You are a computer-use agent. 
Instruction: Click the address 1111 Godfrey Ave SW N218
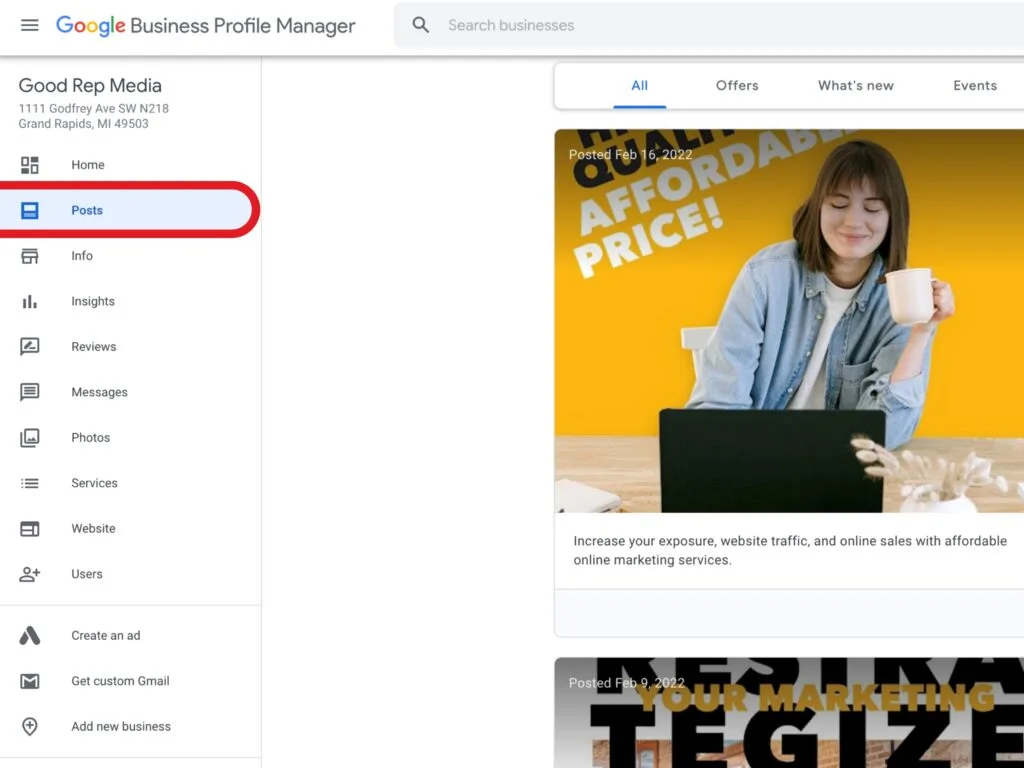(93, 108)
